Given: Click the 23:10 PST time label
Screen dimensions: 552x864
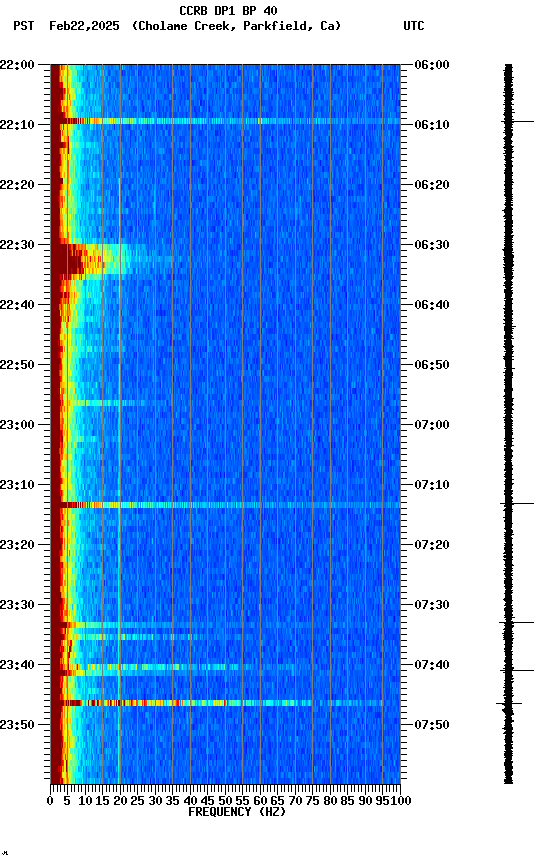Looking at the screenshot, I should click(x=17, y=485).
